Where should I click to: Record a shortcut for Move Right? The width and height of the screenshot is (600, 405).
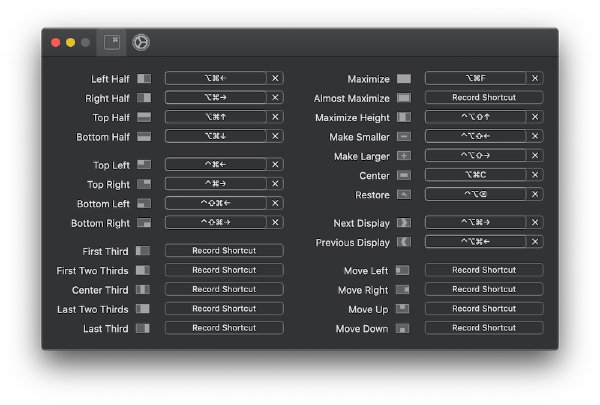click(484, 289)
